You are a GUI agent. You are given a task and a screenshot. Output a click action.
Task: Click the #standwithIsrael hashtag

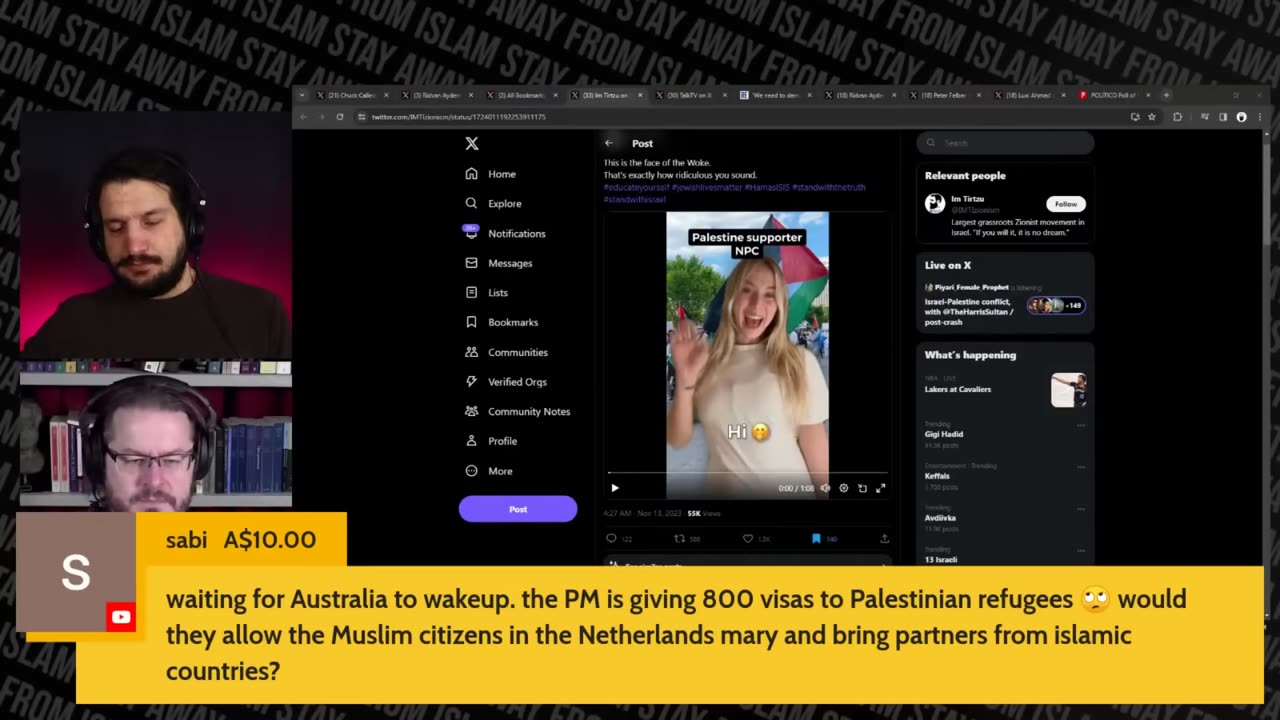[634, 199]
